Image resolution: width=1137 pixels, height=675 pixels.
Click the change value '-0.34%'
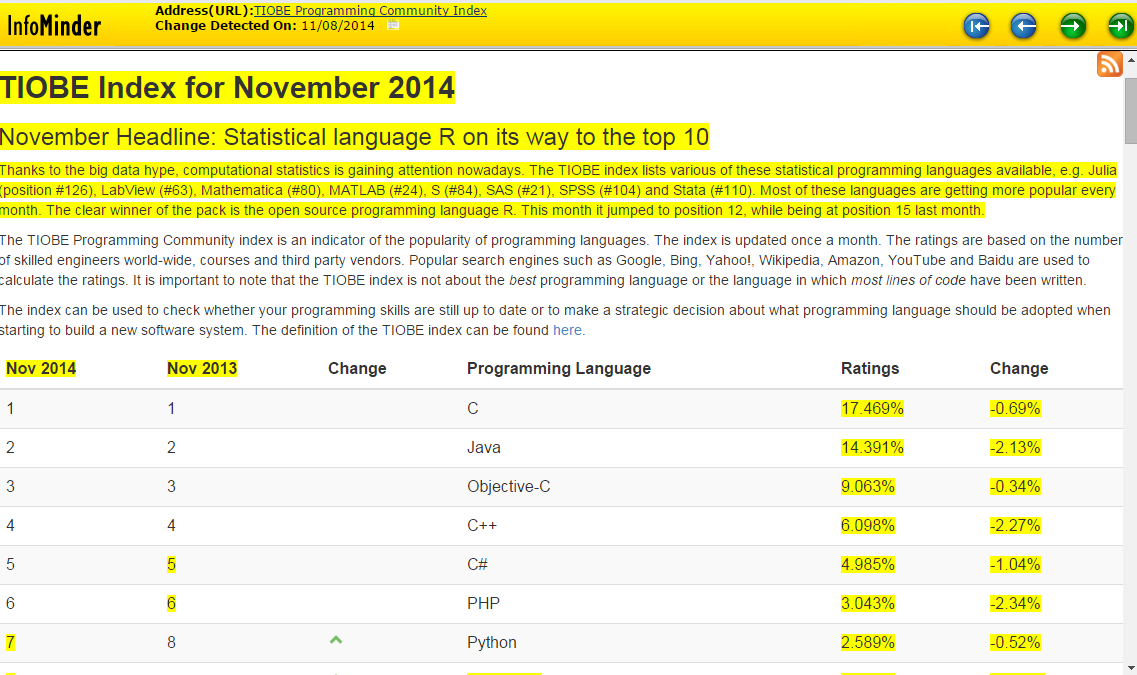point(1015,486)
